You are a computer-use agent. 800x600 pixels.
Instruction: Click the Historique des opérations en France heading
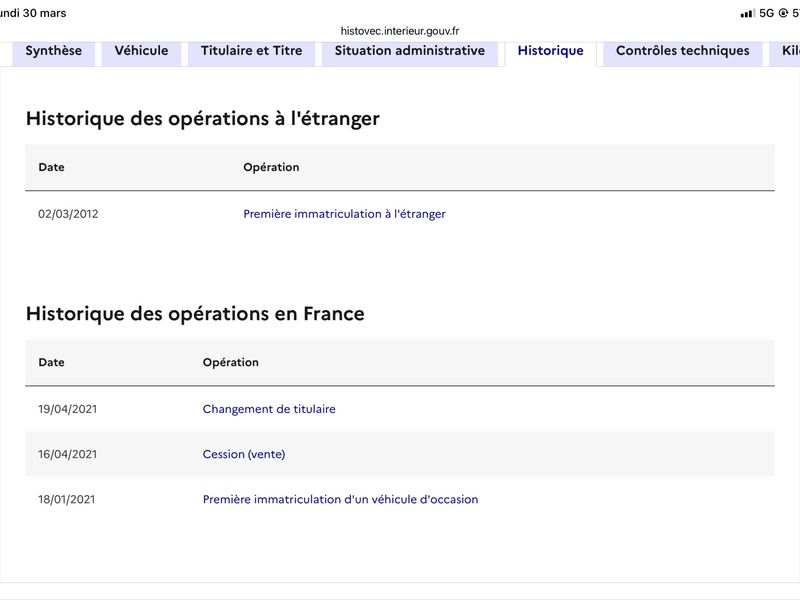[x=195, y=313]
